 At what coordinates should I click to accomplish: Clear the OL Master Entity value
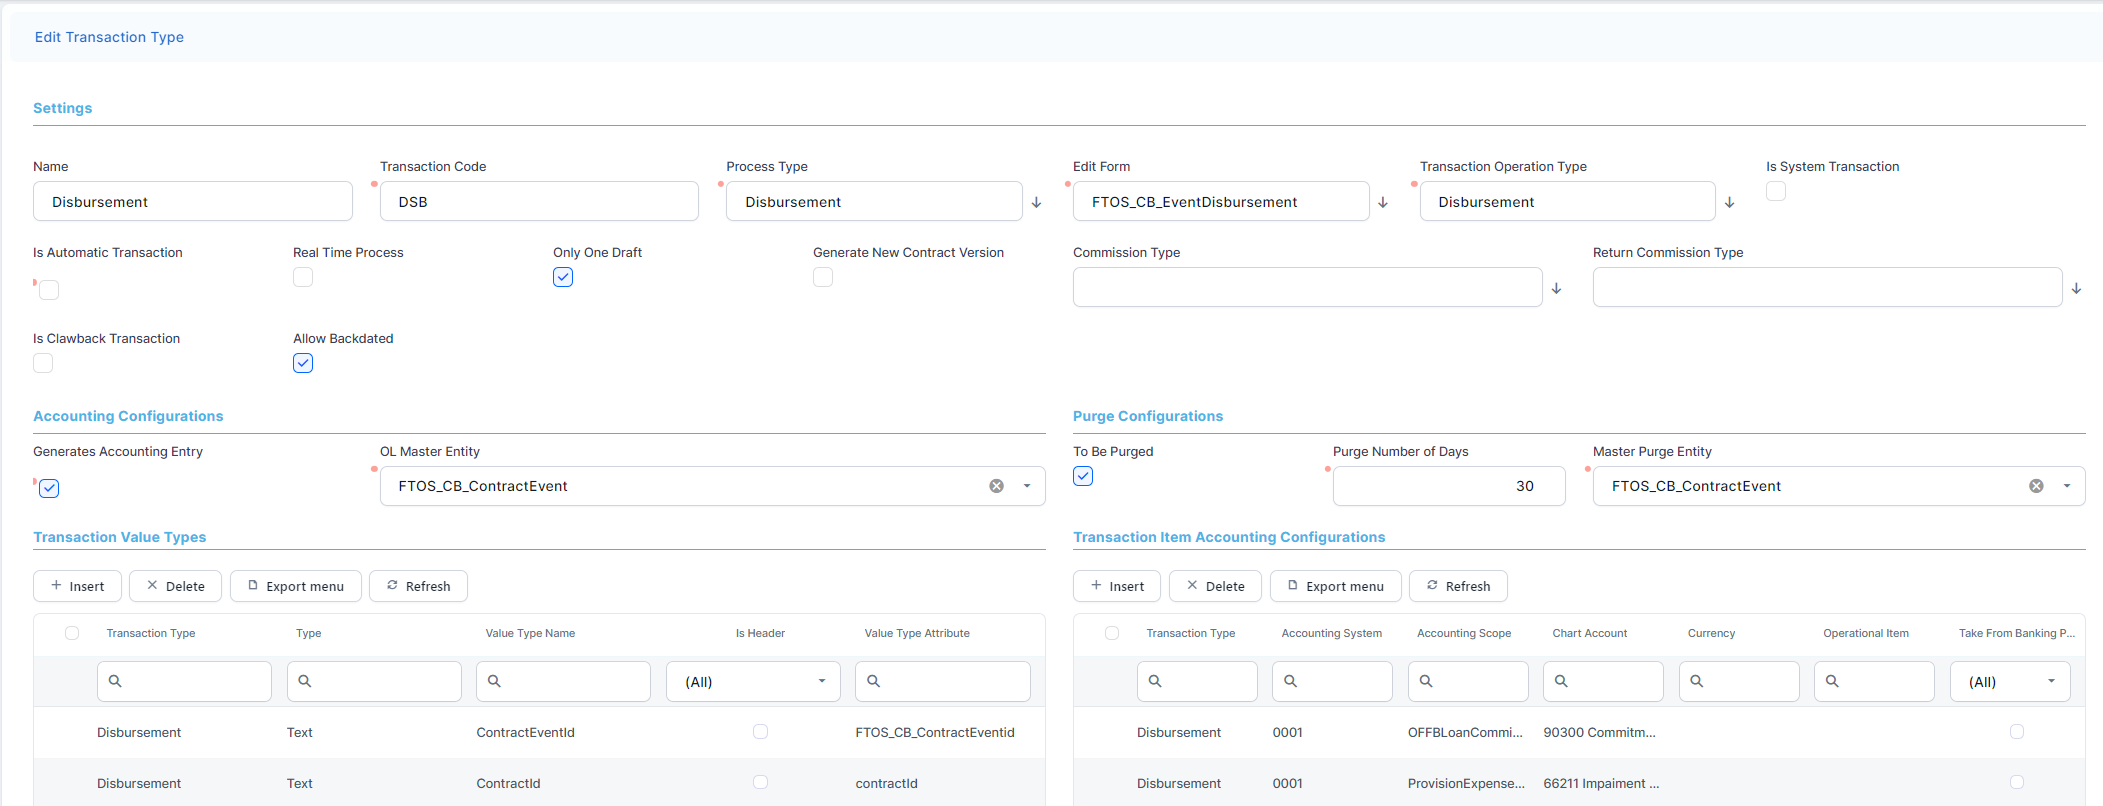pos(996,486)
